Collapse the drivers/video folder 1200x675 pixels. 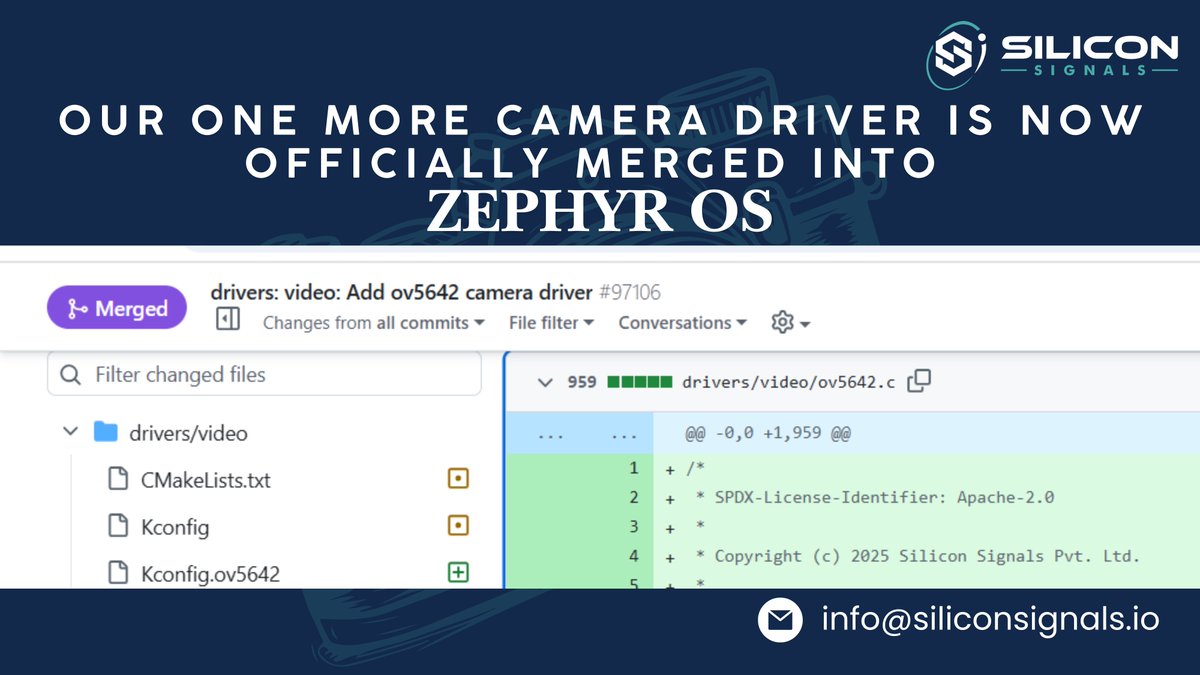[70, 432]
